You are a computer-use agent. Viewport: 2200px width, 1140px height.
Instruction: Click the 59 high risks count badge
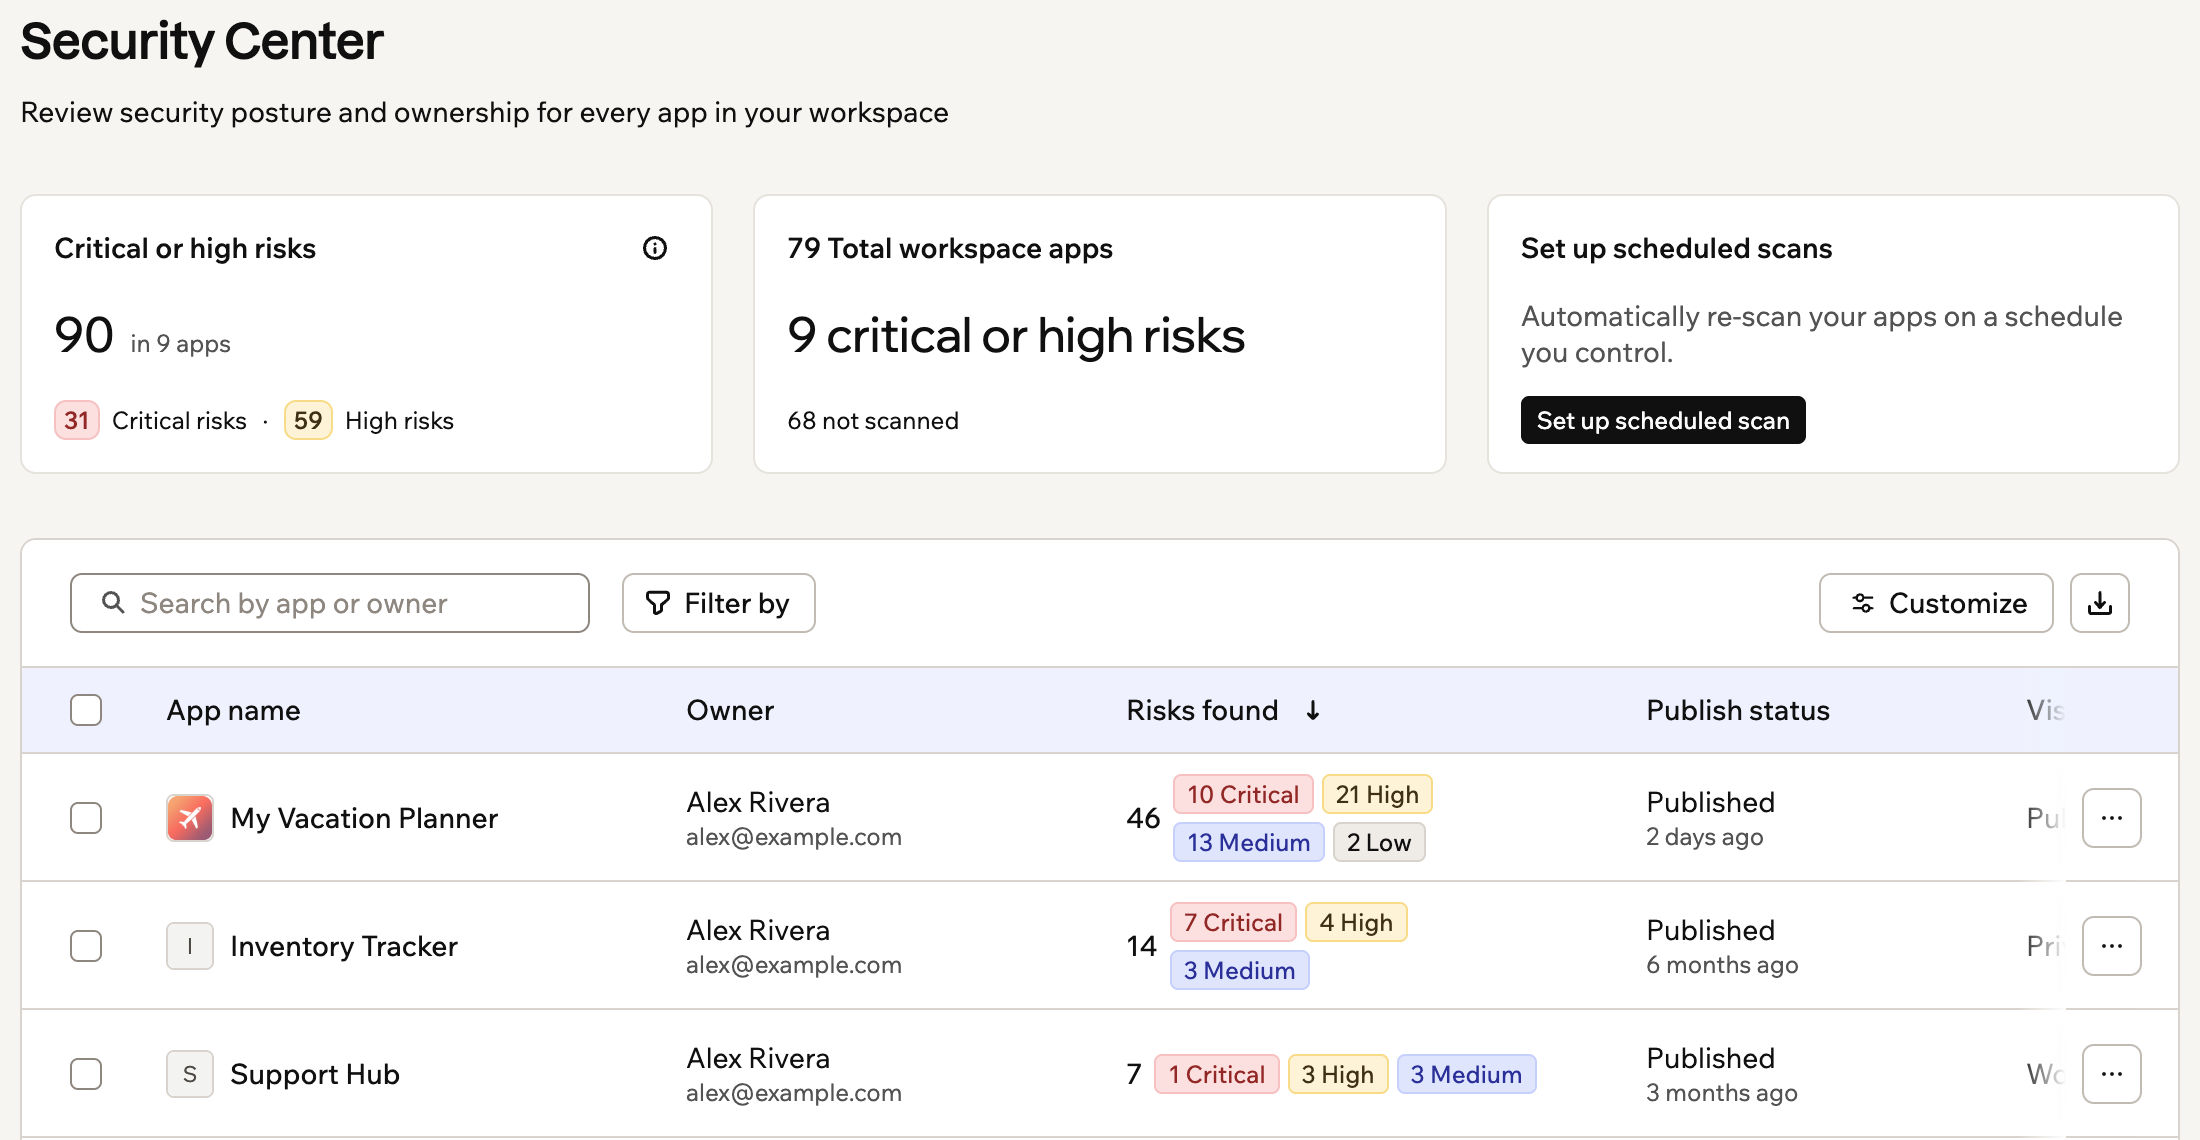coord(308,420)
